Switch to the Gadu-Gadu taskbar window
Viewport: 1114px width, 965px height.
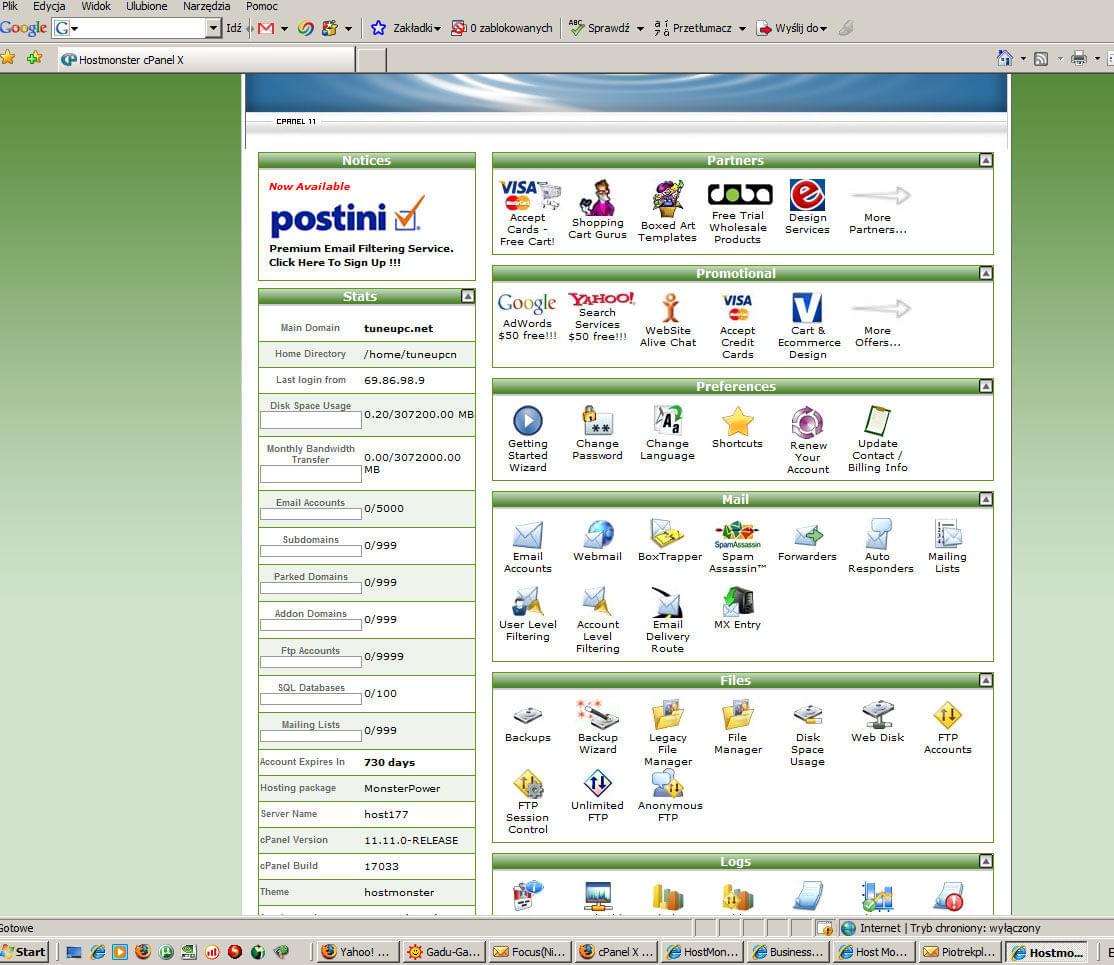click(444, 952)
